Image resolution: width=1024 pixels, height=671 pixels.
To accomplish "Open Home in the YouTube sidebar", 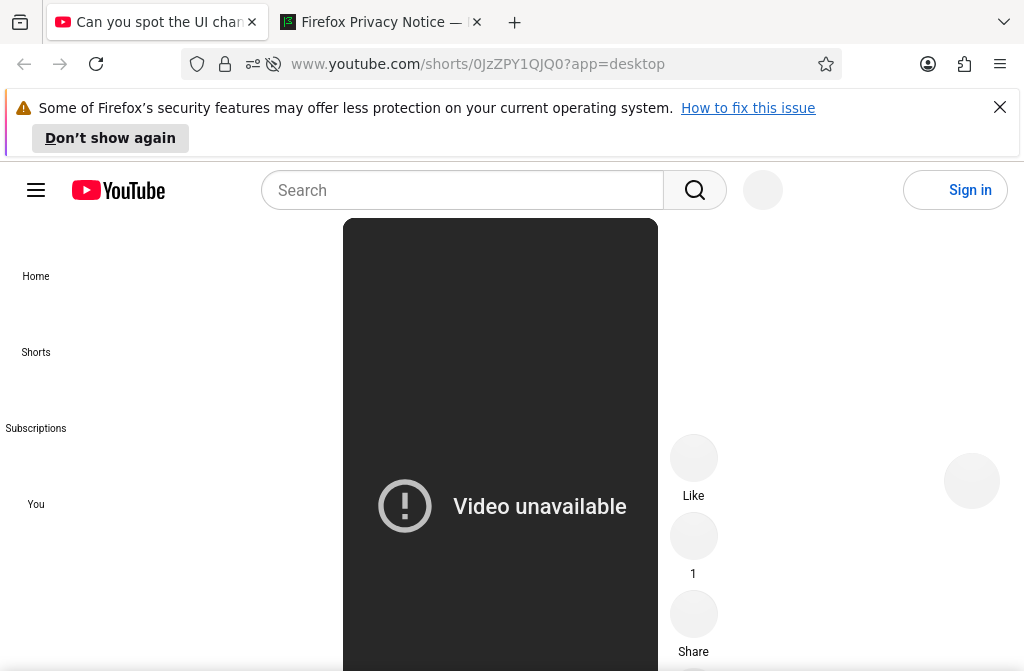I will click(x=36, y=276).
